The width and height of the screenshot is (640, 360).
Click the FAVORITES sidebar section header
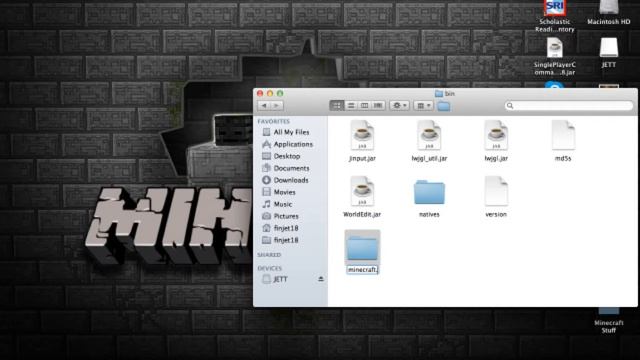pyautogui.click(x=273, y=122)
